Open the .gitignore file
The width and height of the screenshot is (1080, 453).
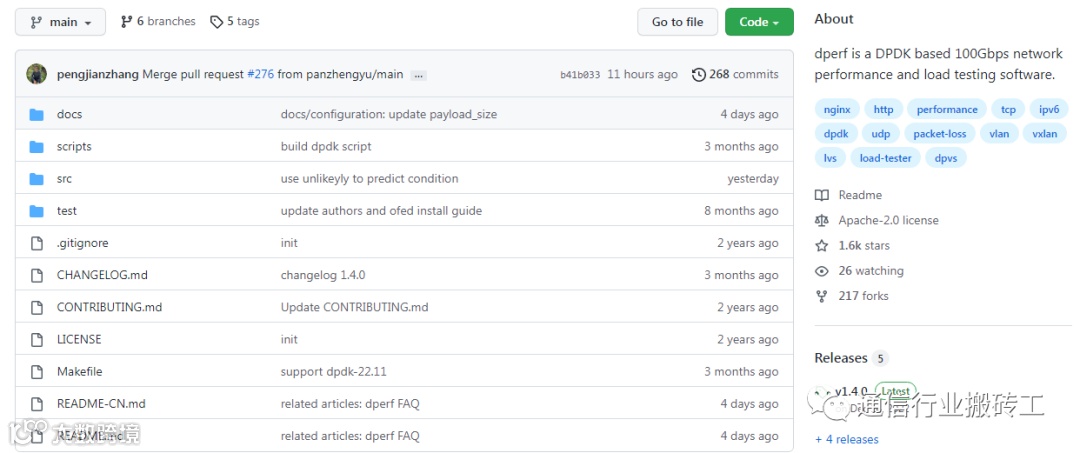[x=83, y=243]
